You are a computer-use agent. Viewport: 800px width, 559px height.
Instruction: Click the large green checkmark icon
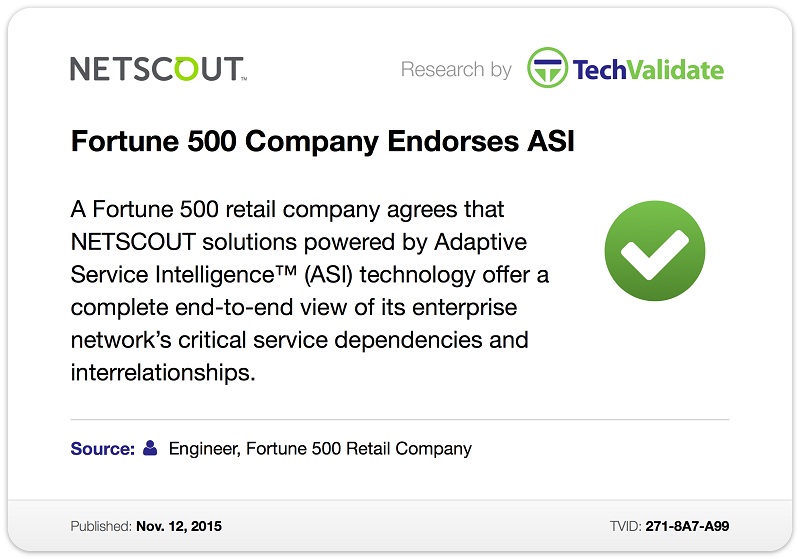[x=655, y=251]
